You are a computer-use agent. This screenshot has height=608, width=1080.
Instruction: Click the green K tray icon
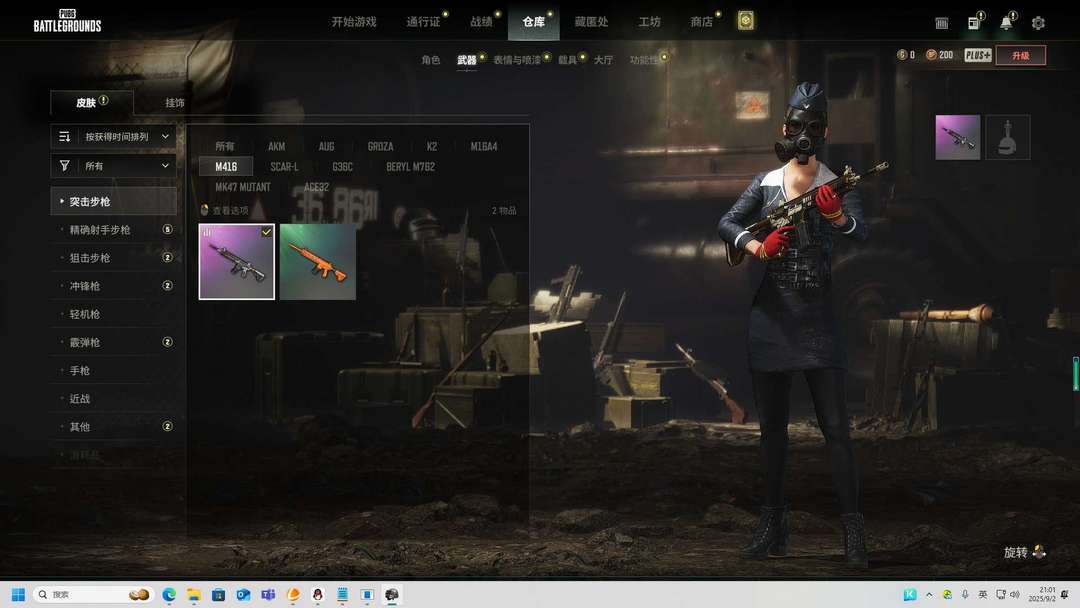click(x=910, y=594)
